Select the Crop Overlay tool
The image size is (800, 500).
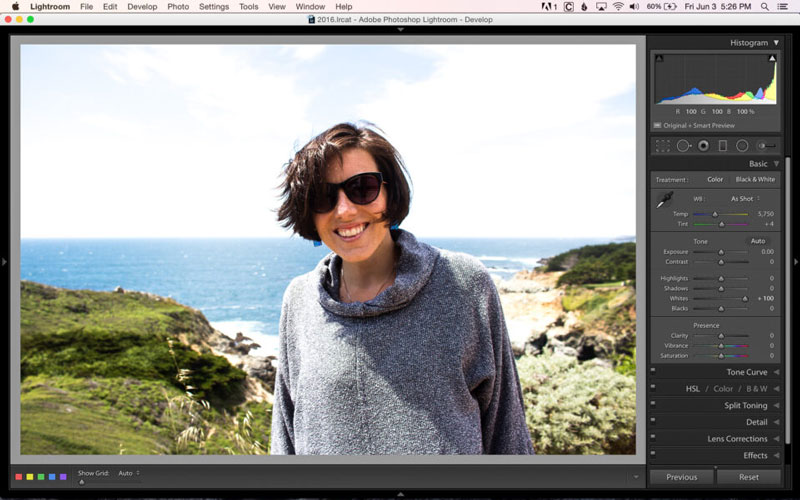662,146
